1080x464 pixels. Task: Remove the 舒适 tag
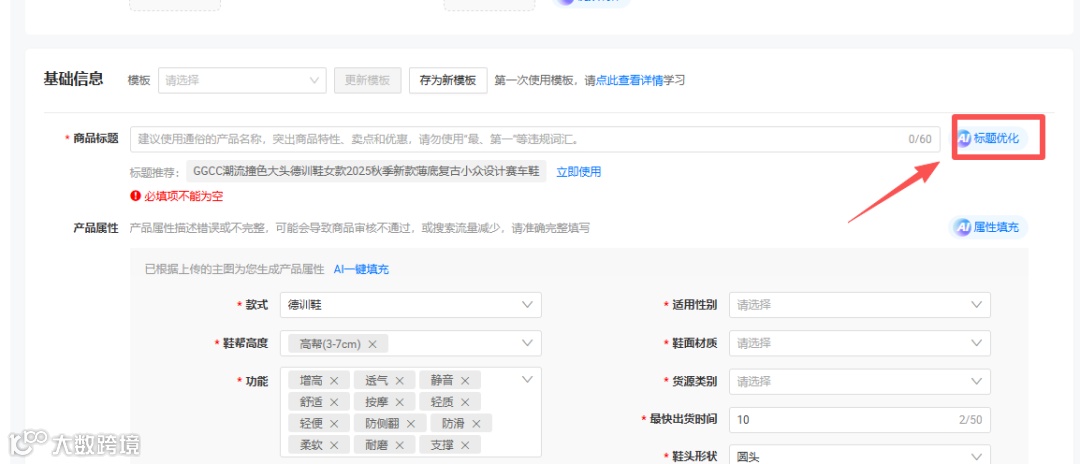pyautogui.click(x=334, y=402)
